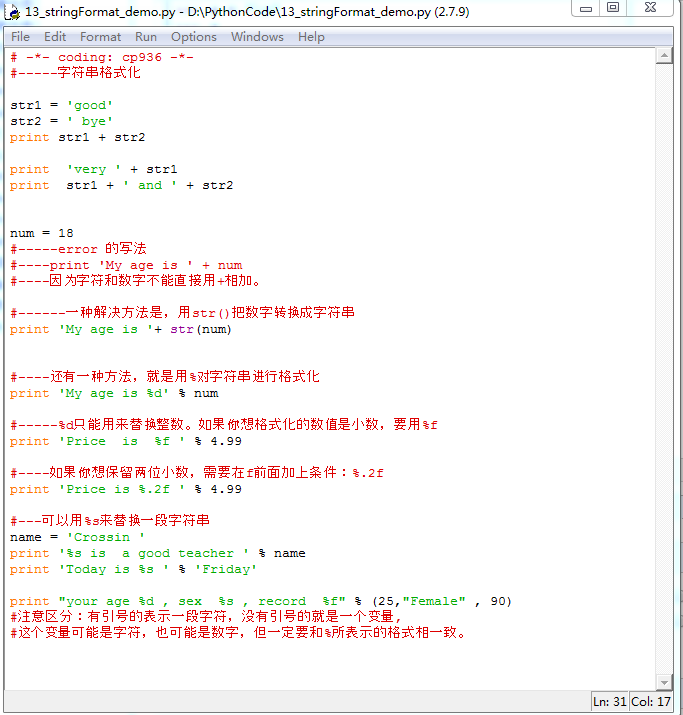The width and height of the screenshot is (683, 715).
Task: Open the File menu
Action: [x=20, y=37]
